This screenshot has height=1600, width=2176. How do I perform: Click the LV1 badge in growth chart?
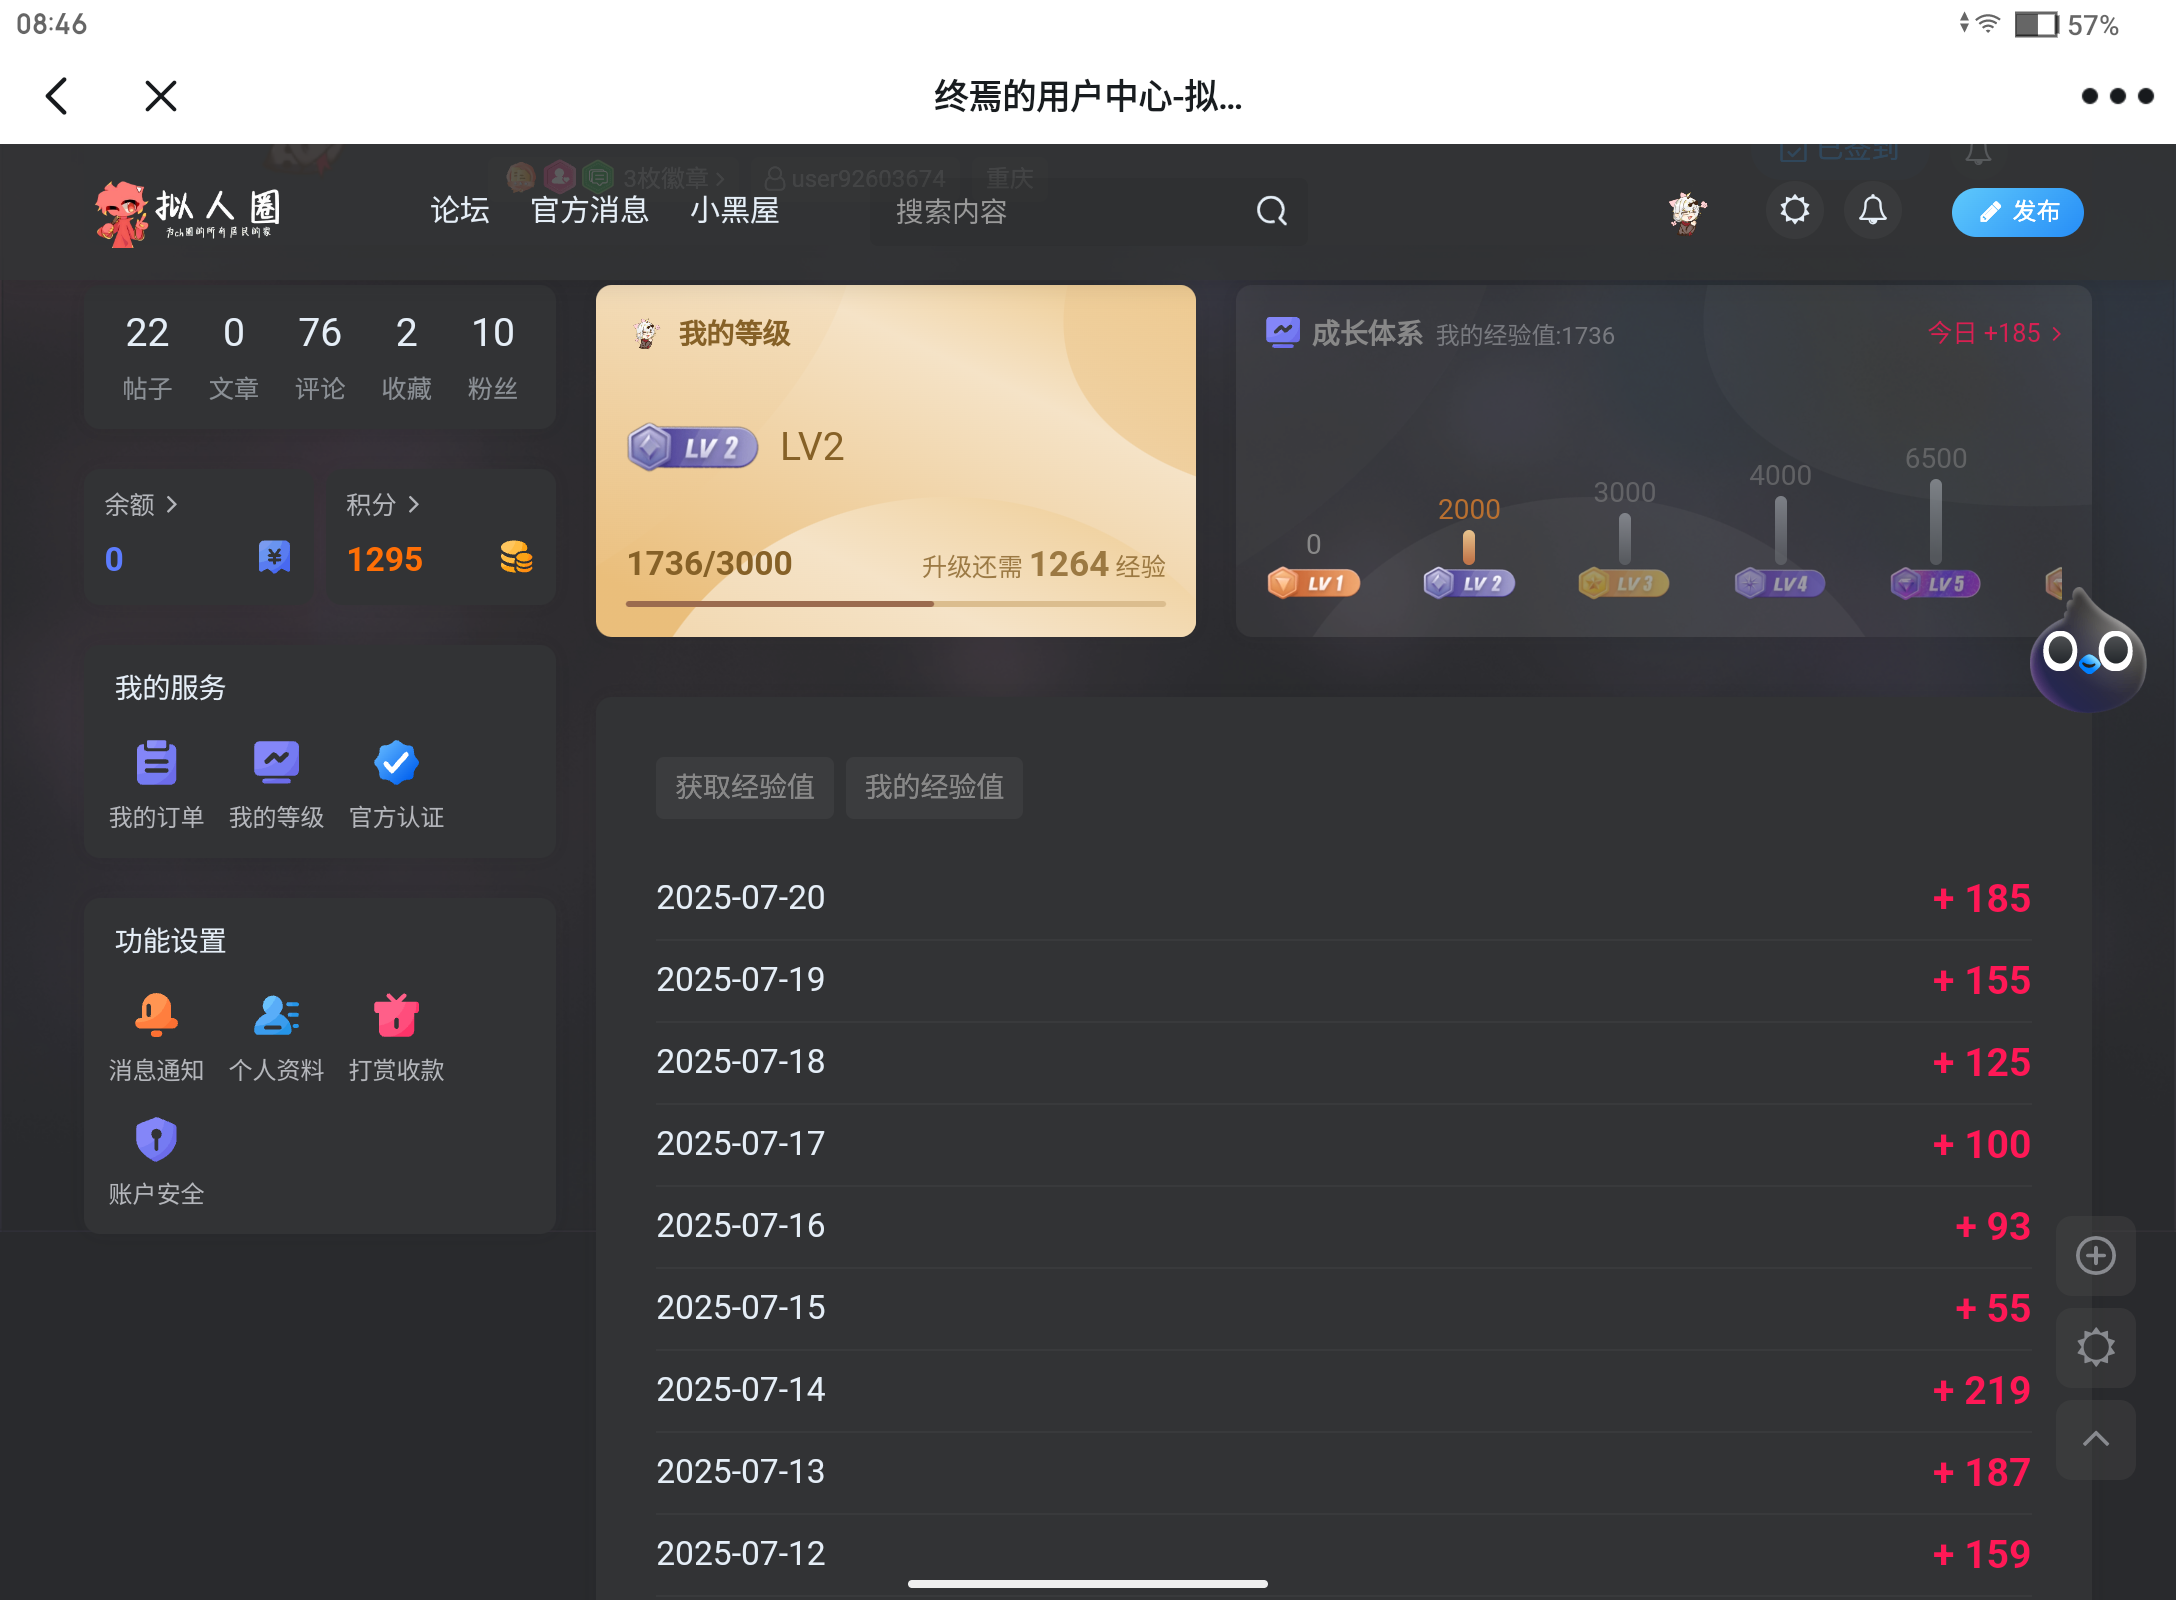1313,583
